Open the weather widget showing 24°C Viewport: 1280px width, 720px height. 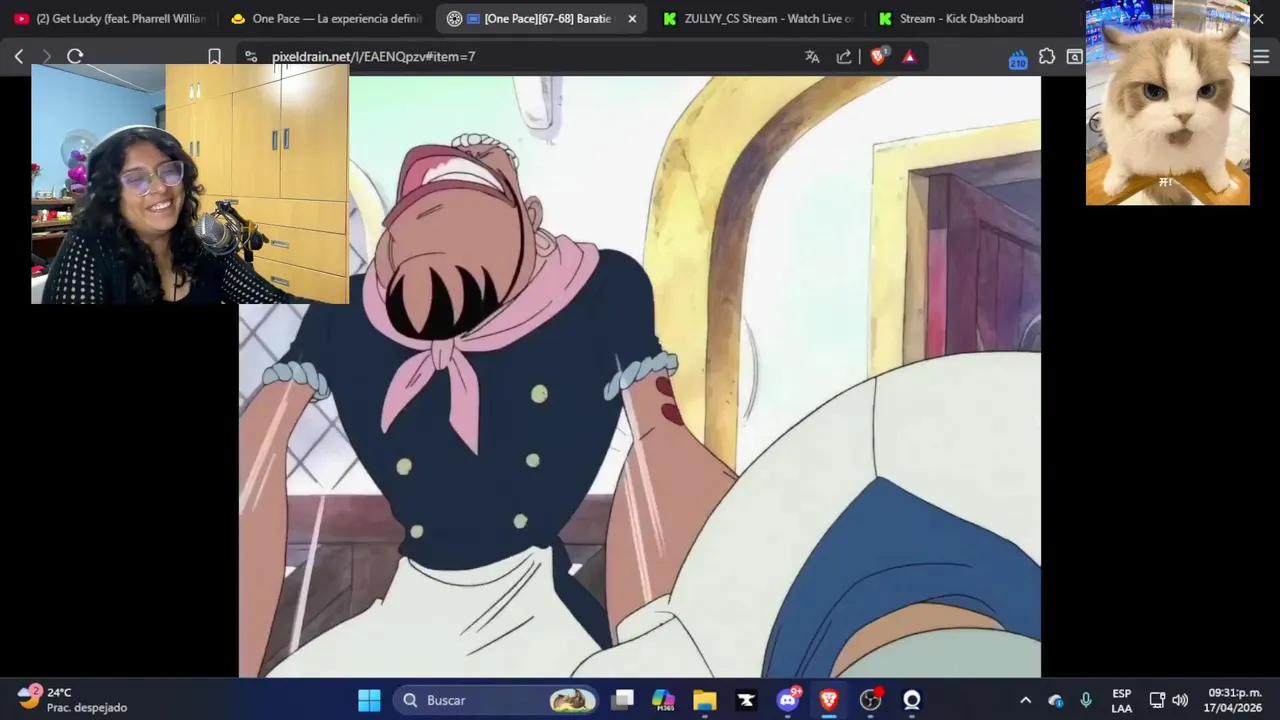pos(72,700)
